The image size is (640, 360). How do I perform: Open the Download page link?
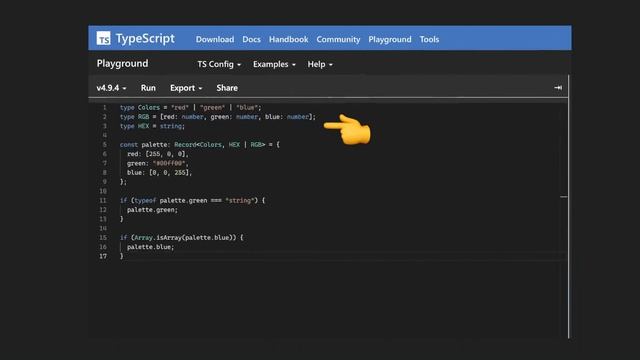pyautogui.click(x=215, y=39)
